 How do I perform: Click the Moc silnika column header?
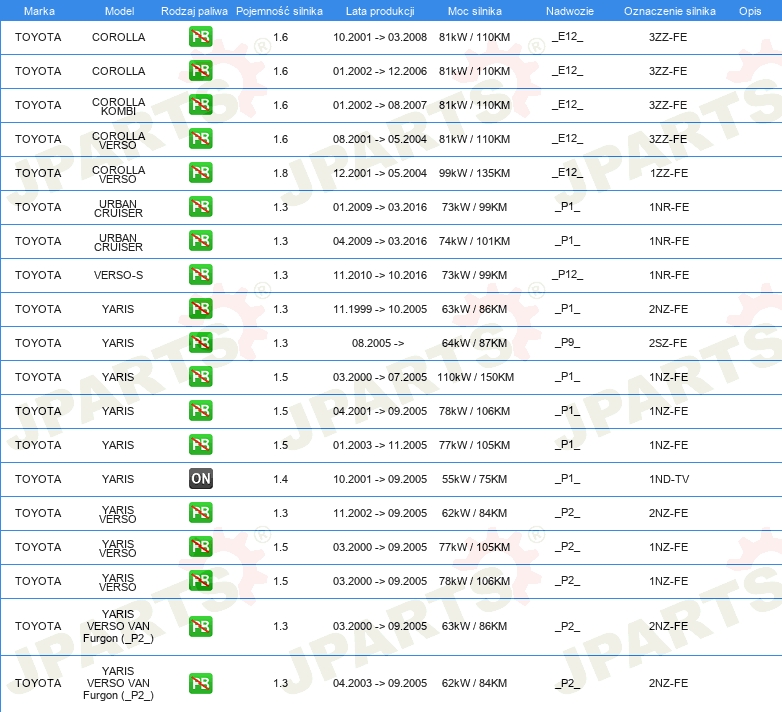pos(475,11)
